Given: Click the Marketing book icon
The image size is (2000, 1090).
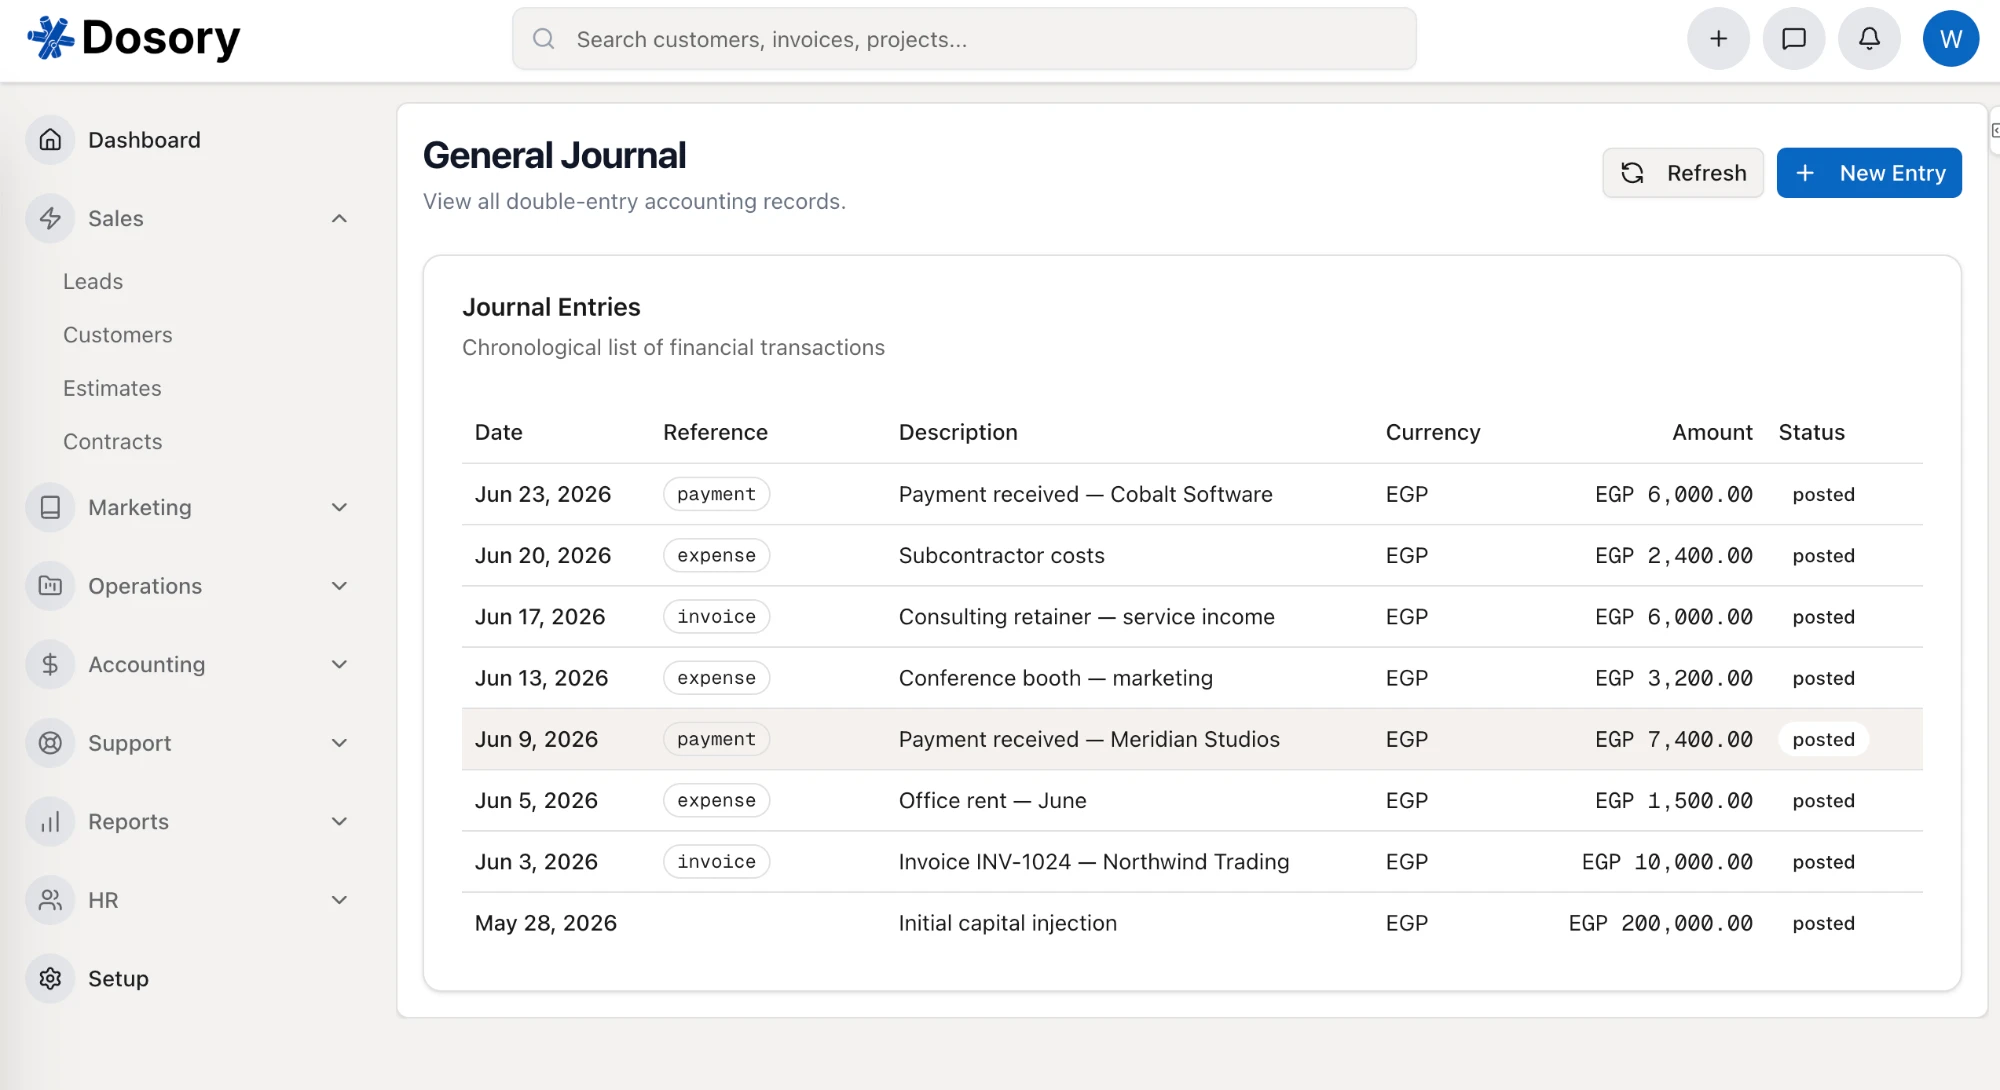Looking at the screenshot, I should (50, 507).
